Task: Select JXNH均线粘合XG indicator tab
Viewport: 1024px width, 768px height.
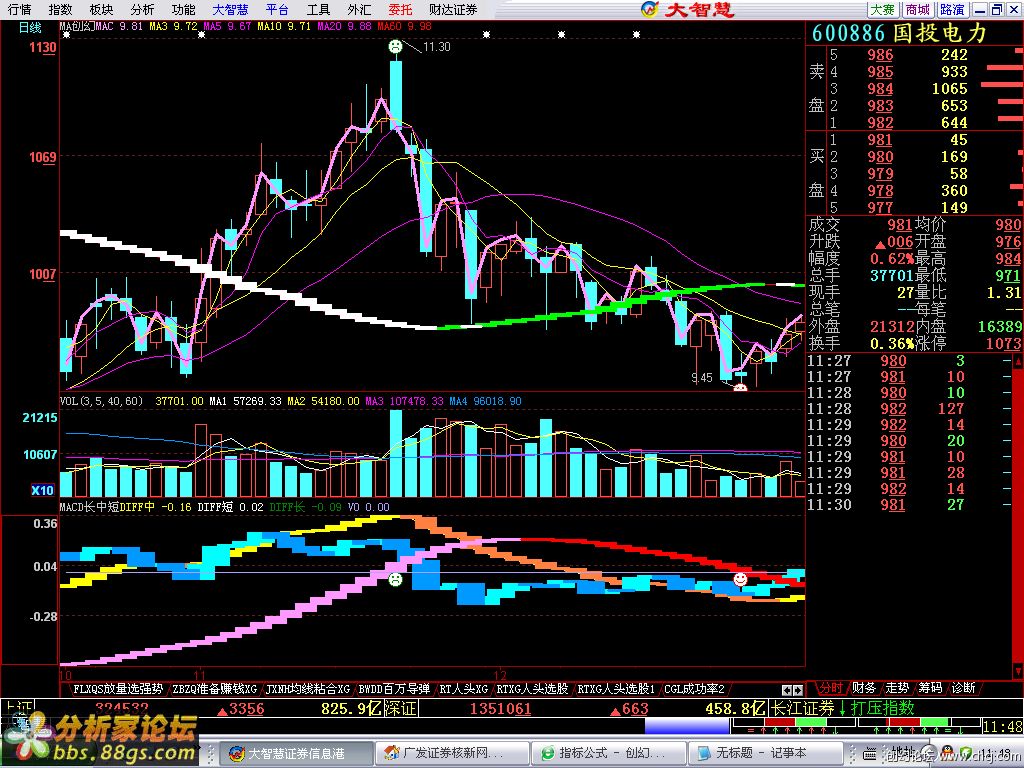Action: 308,688
